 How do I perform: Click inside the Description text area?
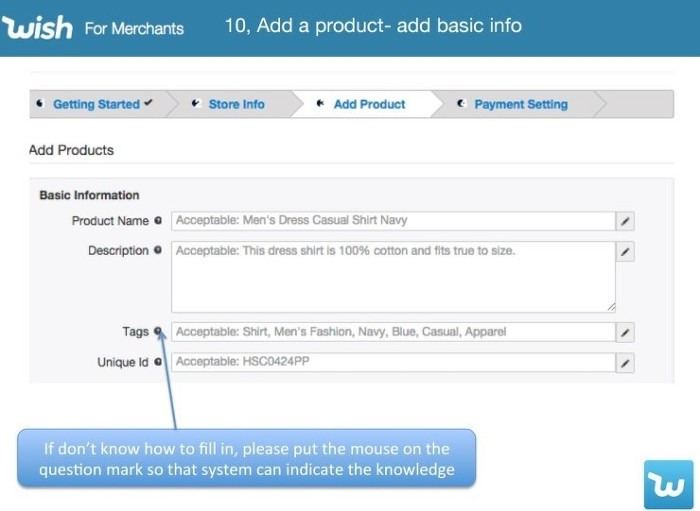tap(393, 277)
